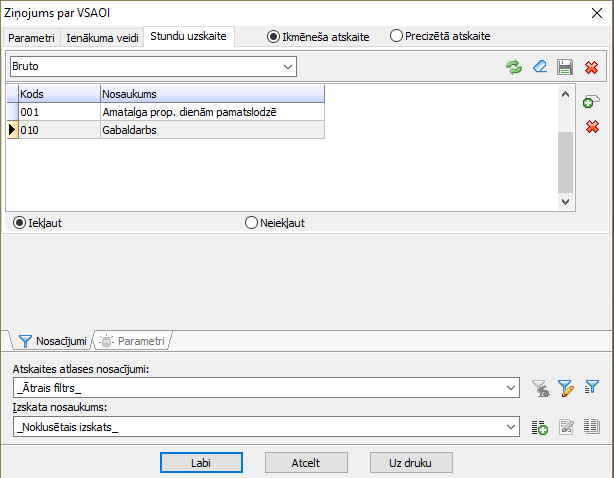Choose the Precizētā atskaite option

pyautogui.click(x=396, y=36)
